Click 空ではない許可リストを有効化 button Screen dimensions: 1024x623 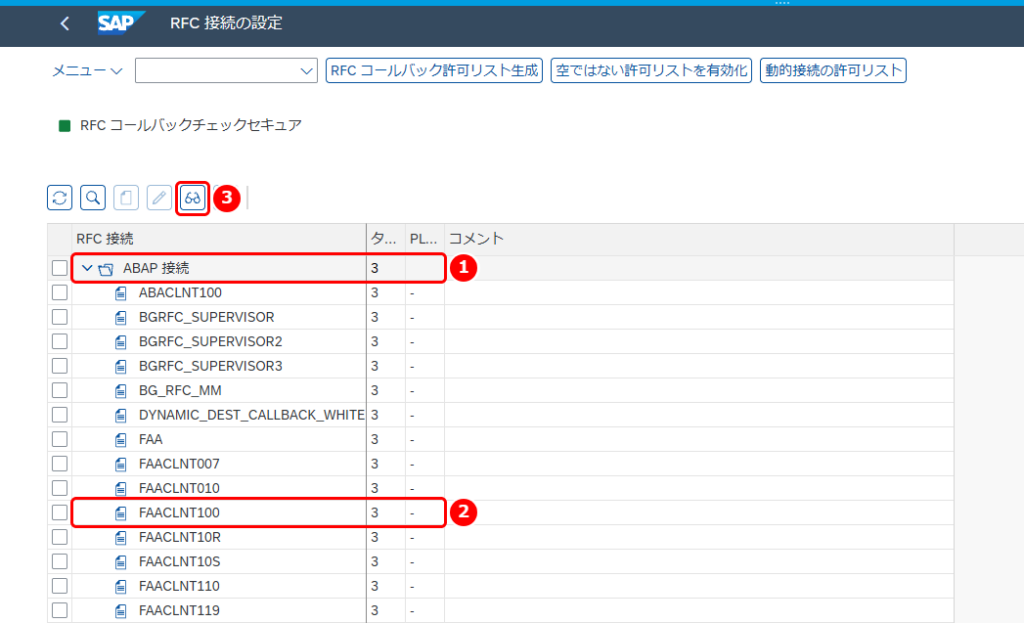pyautogui.click(x=651, y=71)
